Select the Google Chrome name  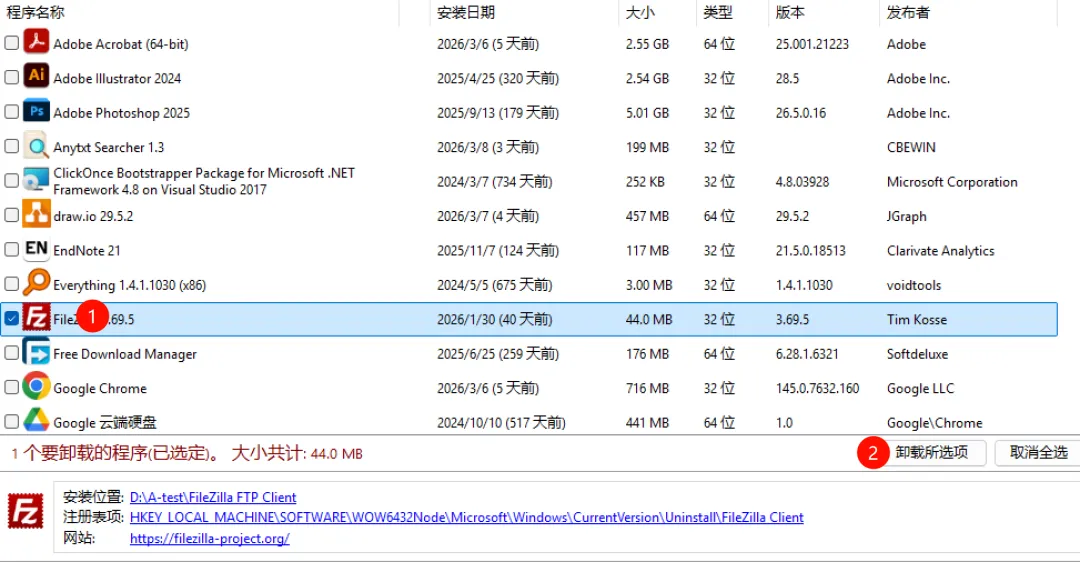[100, 388]
